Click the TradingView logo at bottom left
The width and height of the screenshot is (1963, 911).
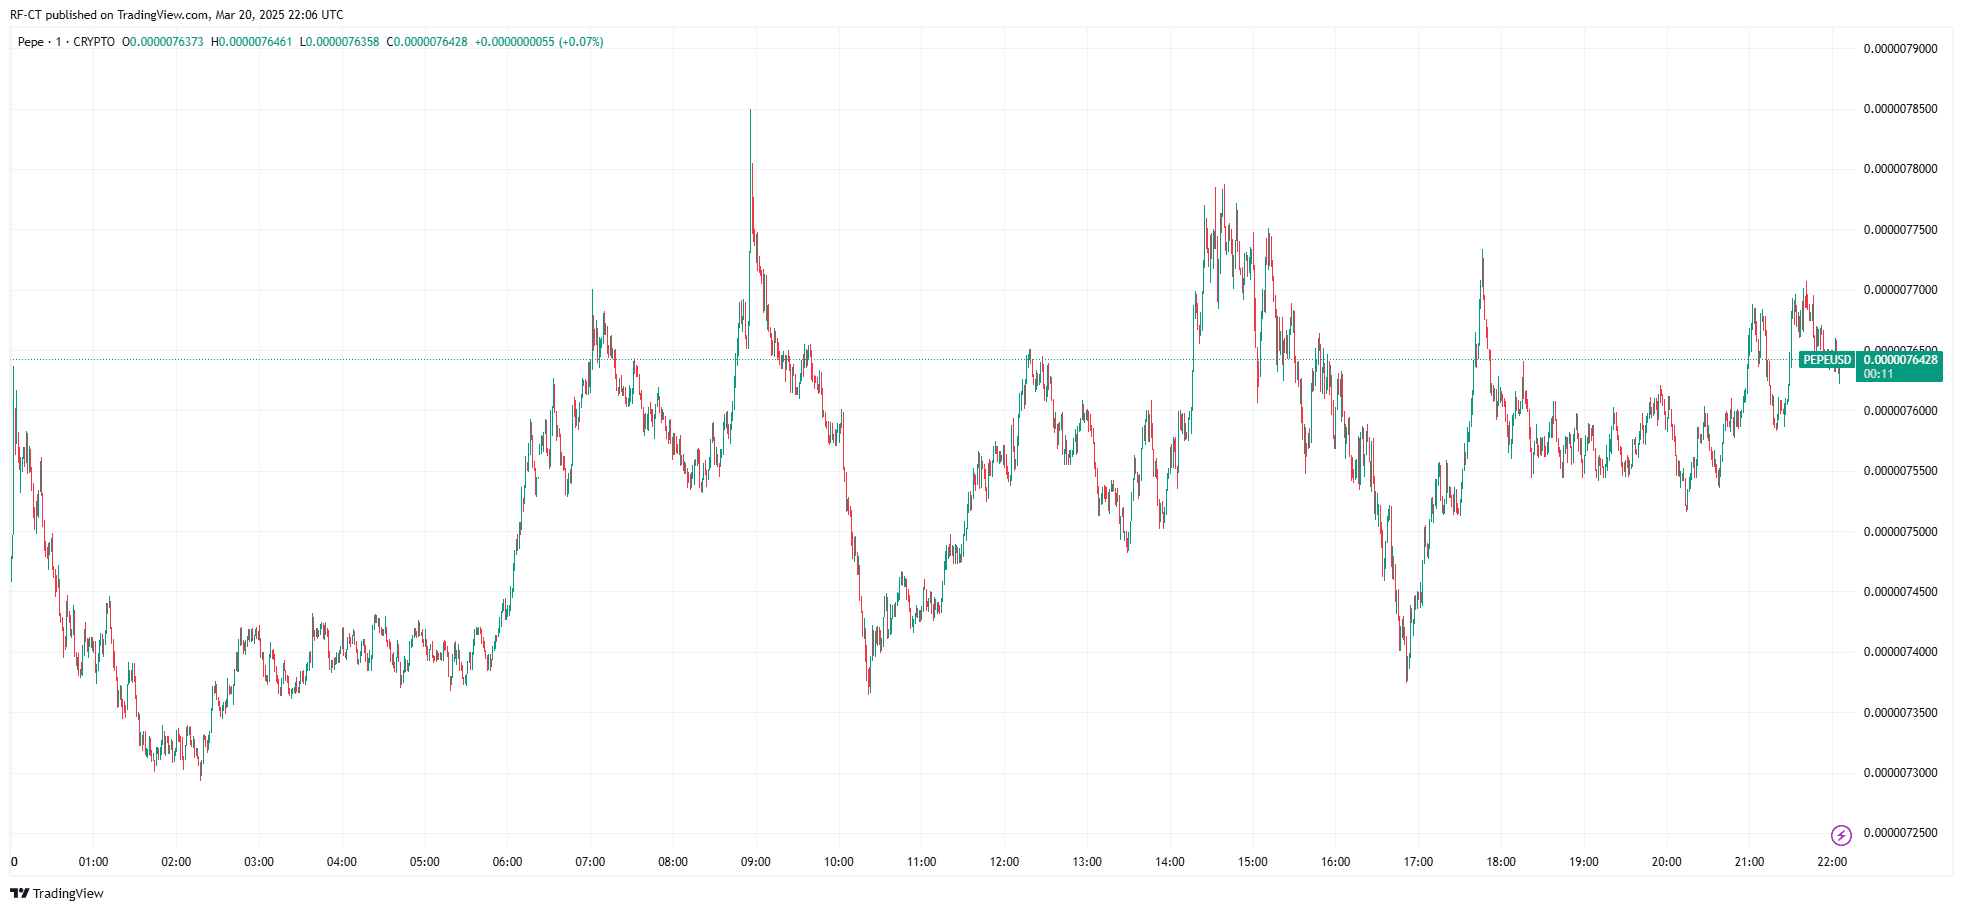point(57,893)
